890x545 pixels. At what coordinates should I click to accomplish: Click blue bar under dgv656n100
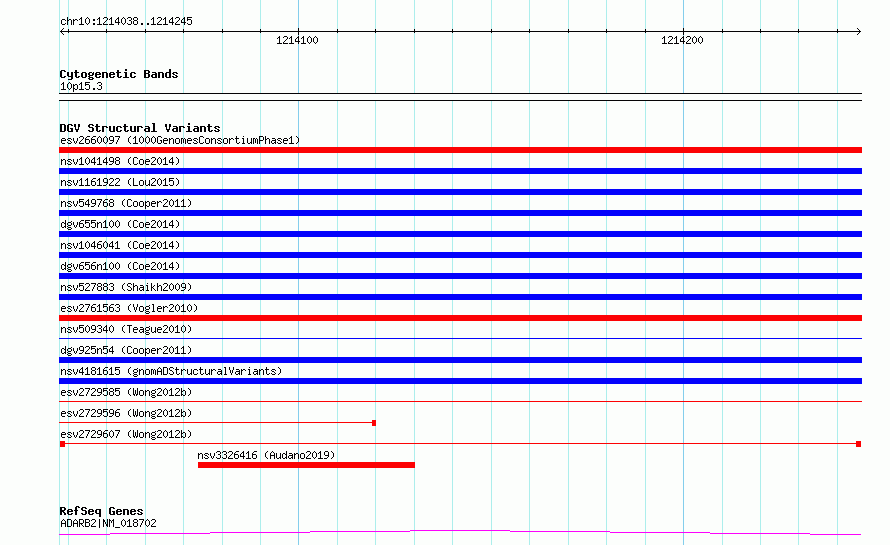tap(460, 276)
